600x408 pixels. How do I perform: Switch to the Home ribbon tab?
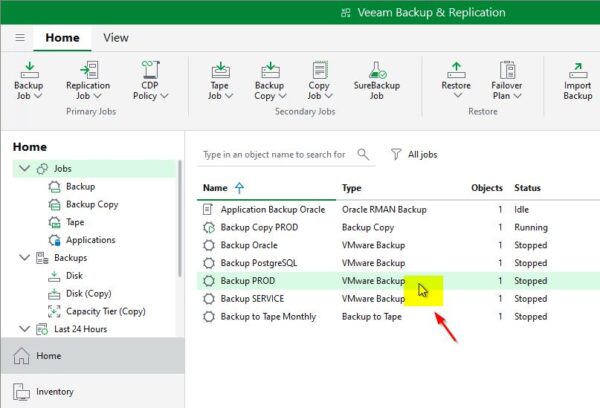pos(62,38)
